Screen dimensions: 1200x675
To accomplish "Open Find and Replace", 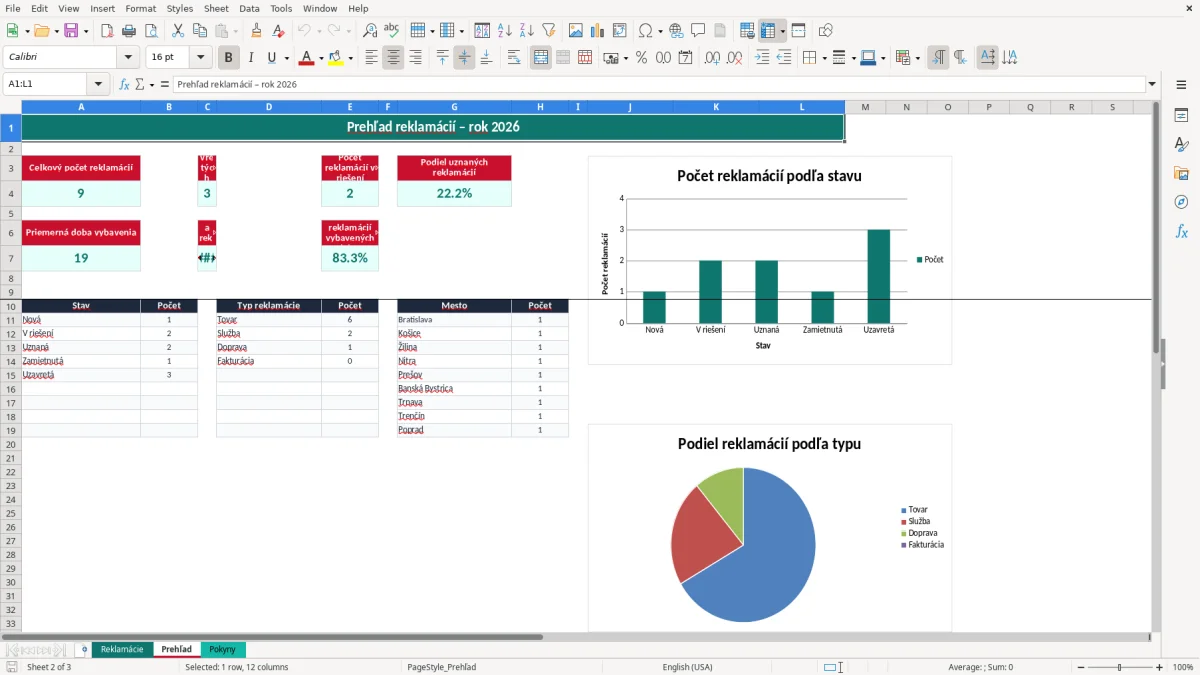I will click(370, 31).
